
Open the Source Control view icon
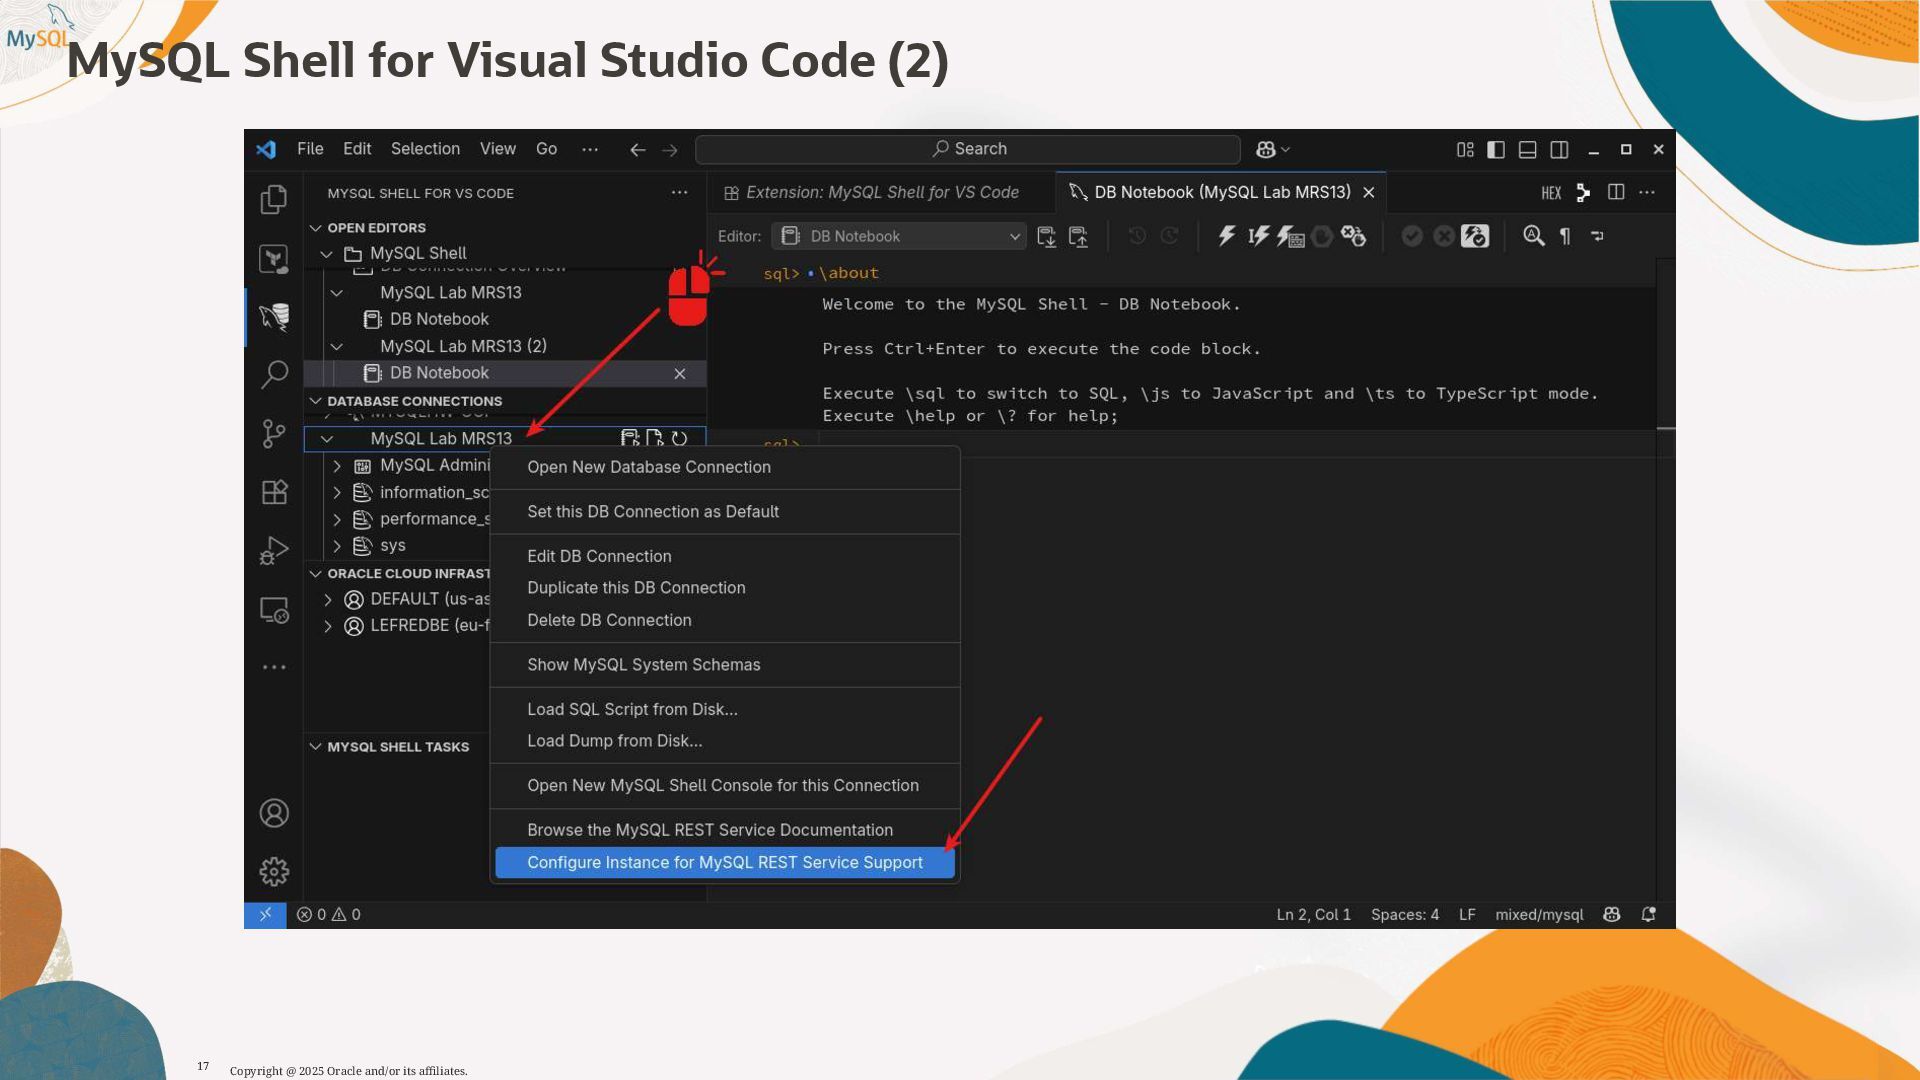274,433
